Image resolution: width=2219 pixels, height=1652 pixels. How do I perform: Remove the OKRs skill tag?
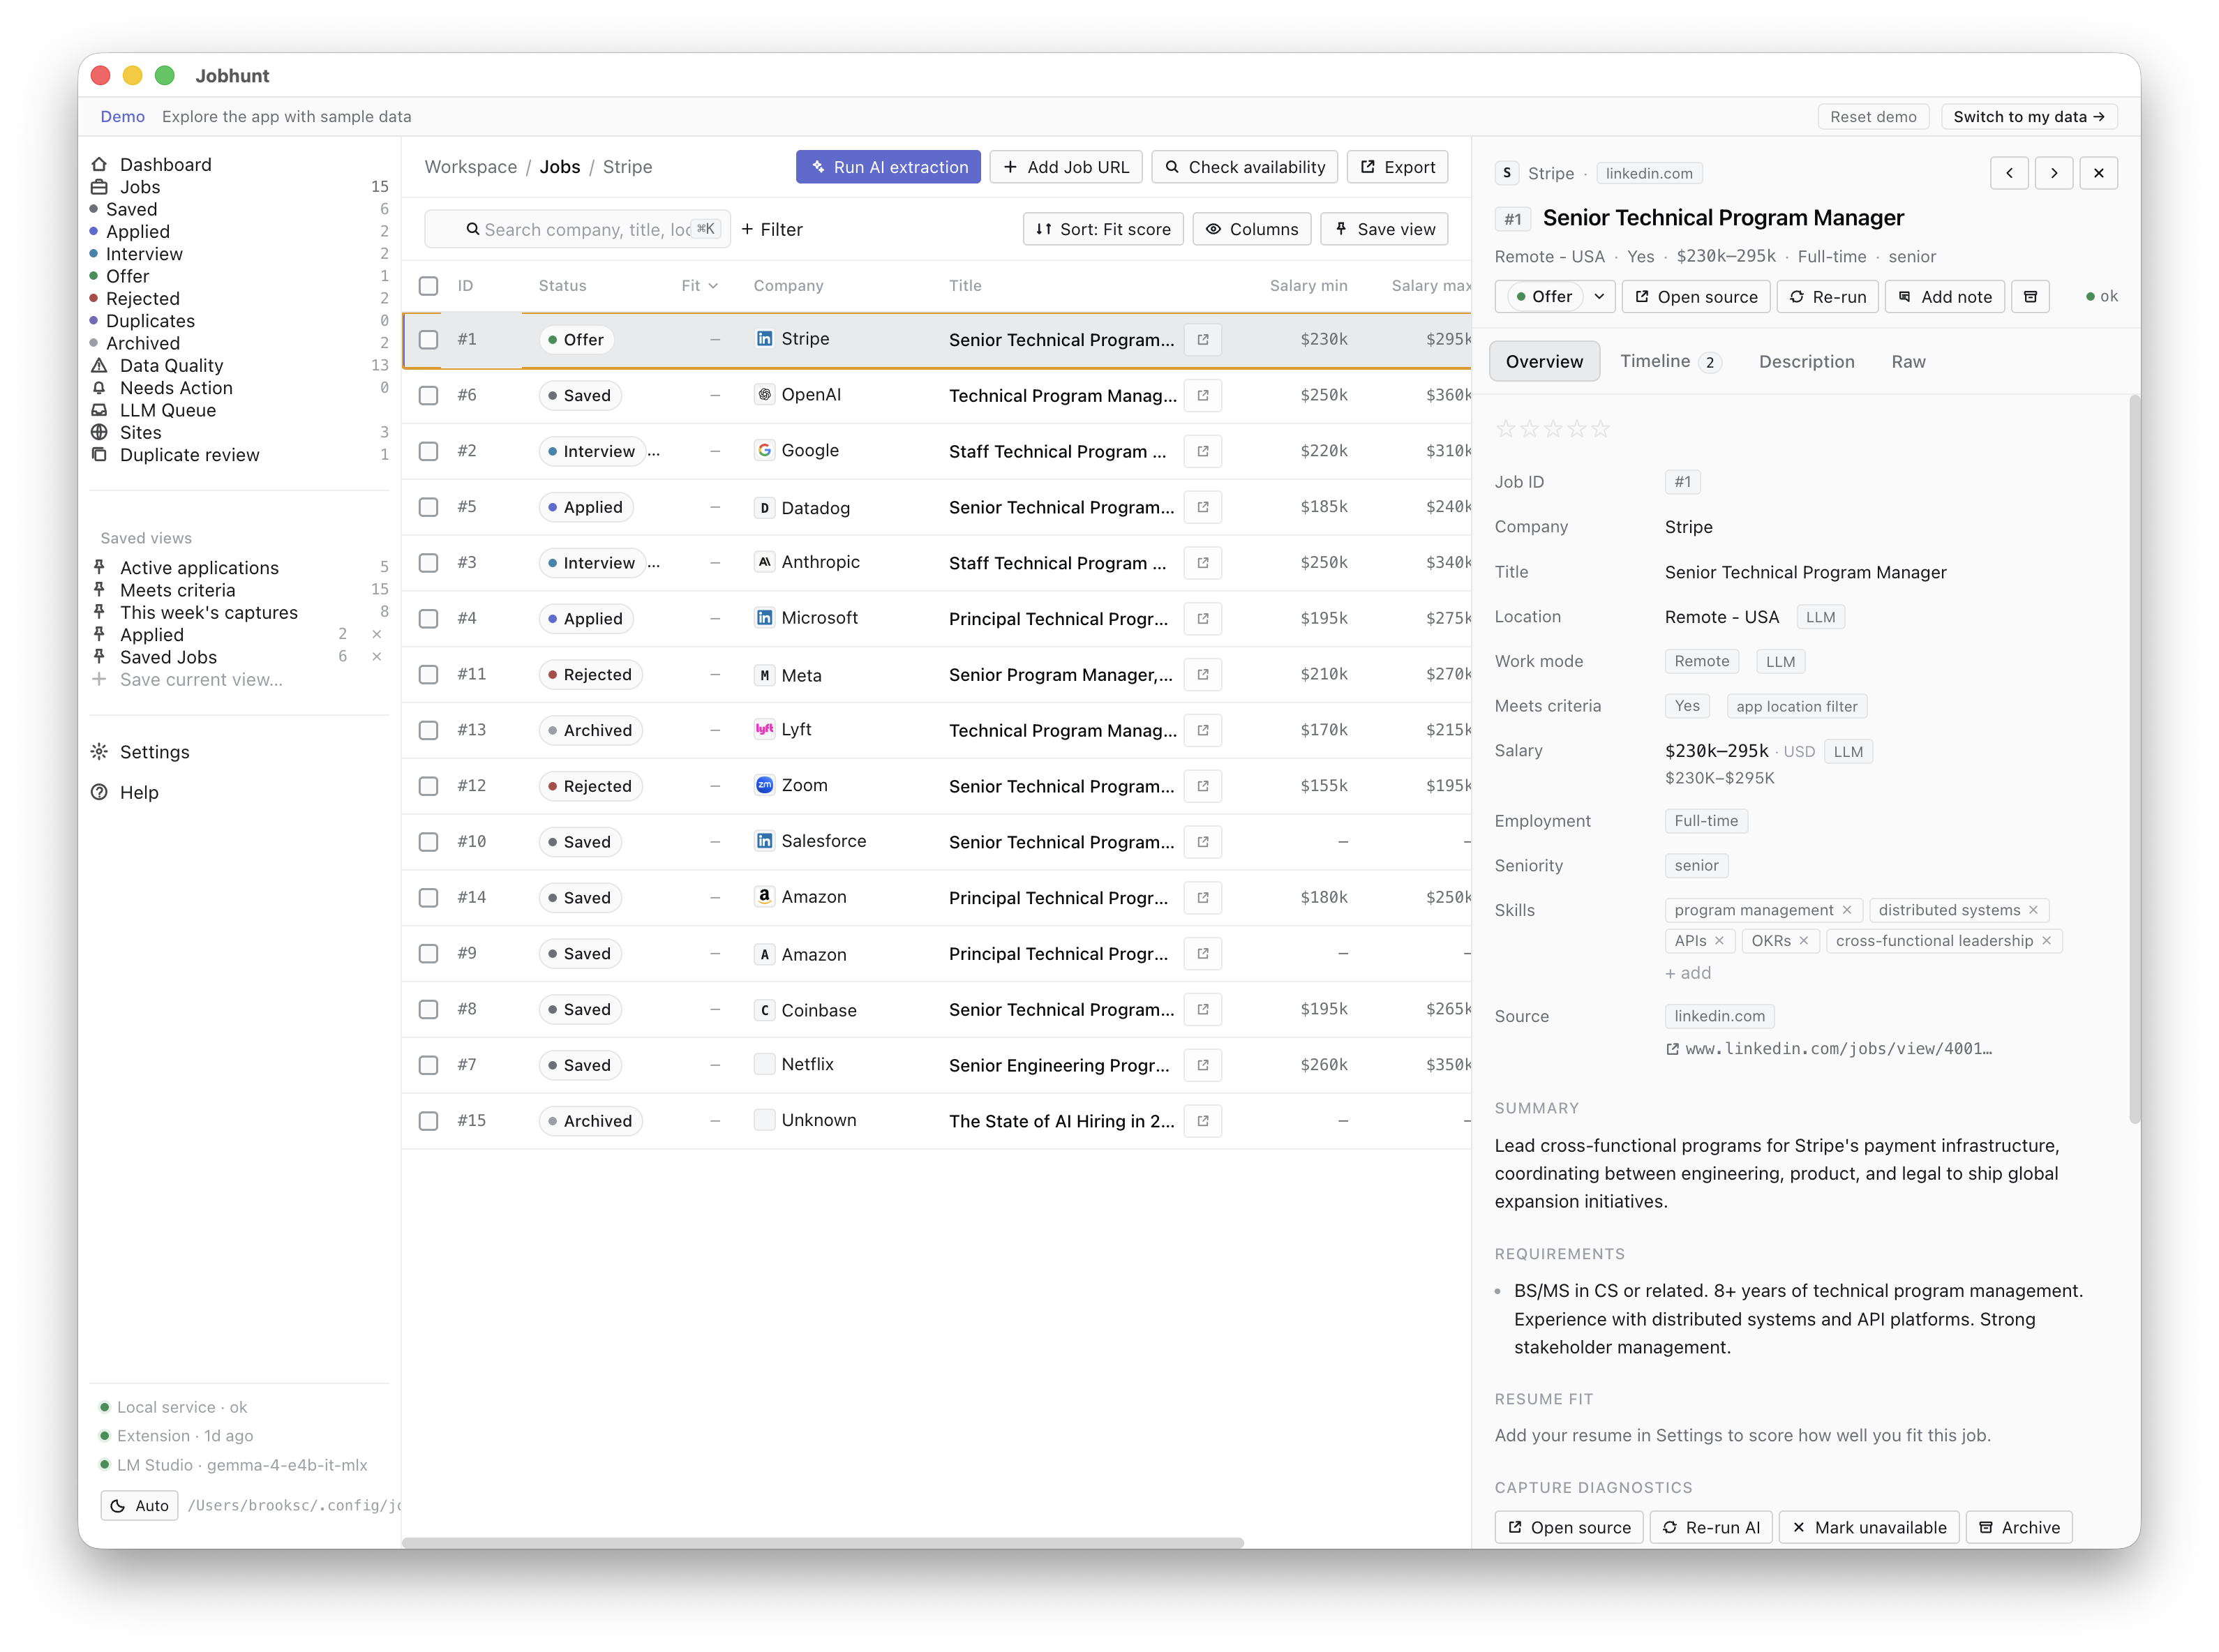(x=1803, y=941)
